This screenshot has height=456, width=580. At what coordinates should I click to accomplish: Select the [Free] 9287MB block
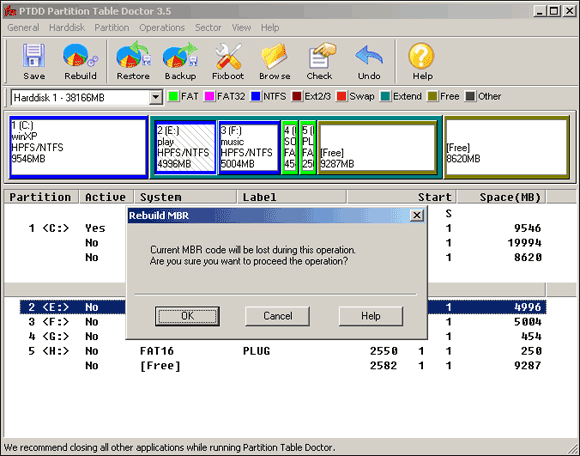point(377,147)
